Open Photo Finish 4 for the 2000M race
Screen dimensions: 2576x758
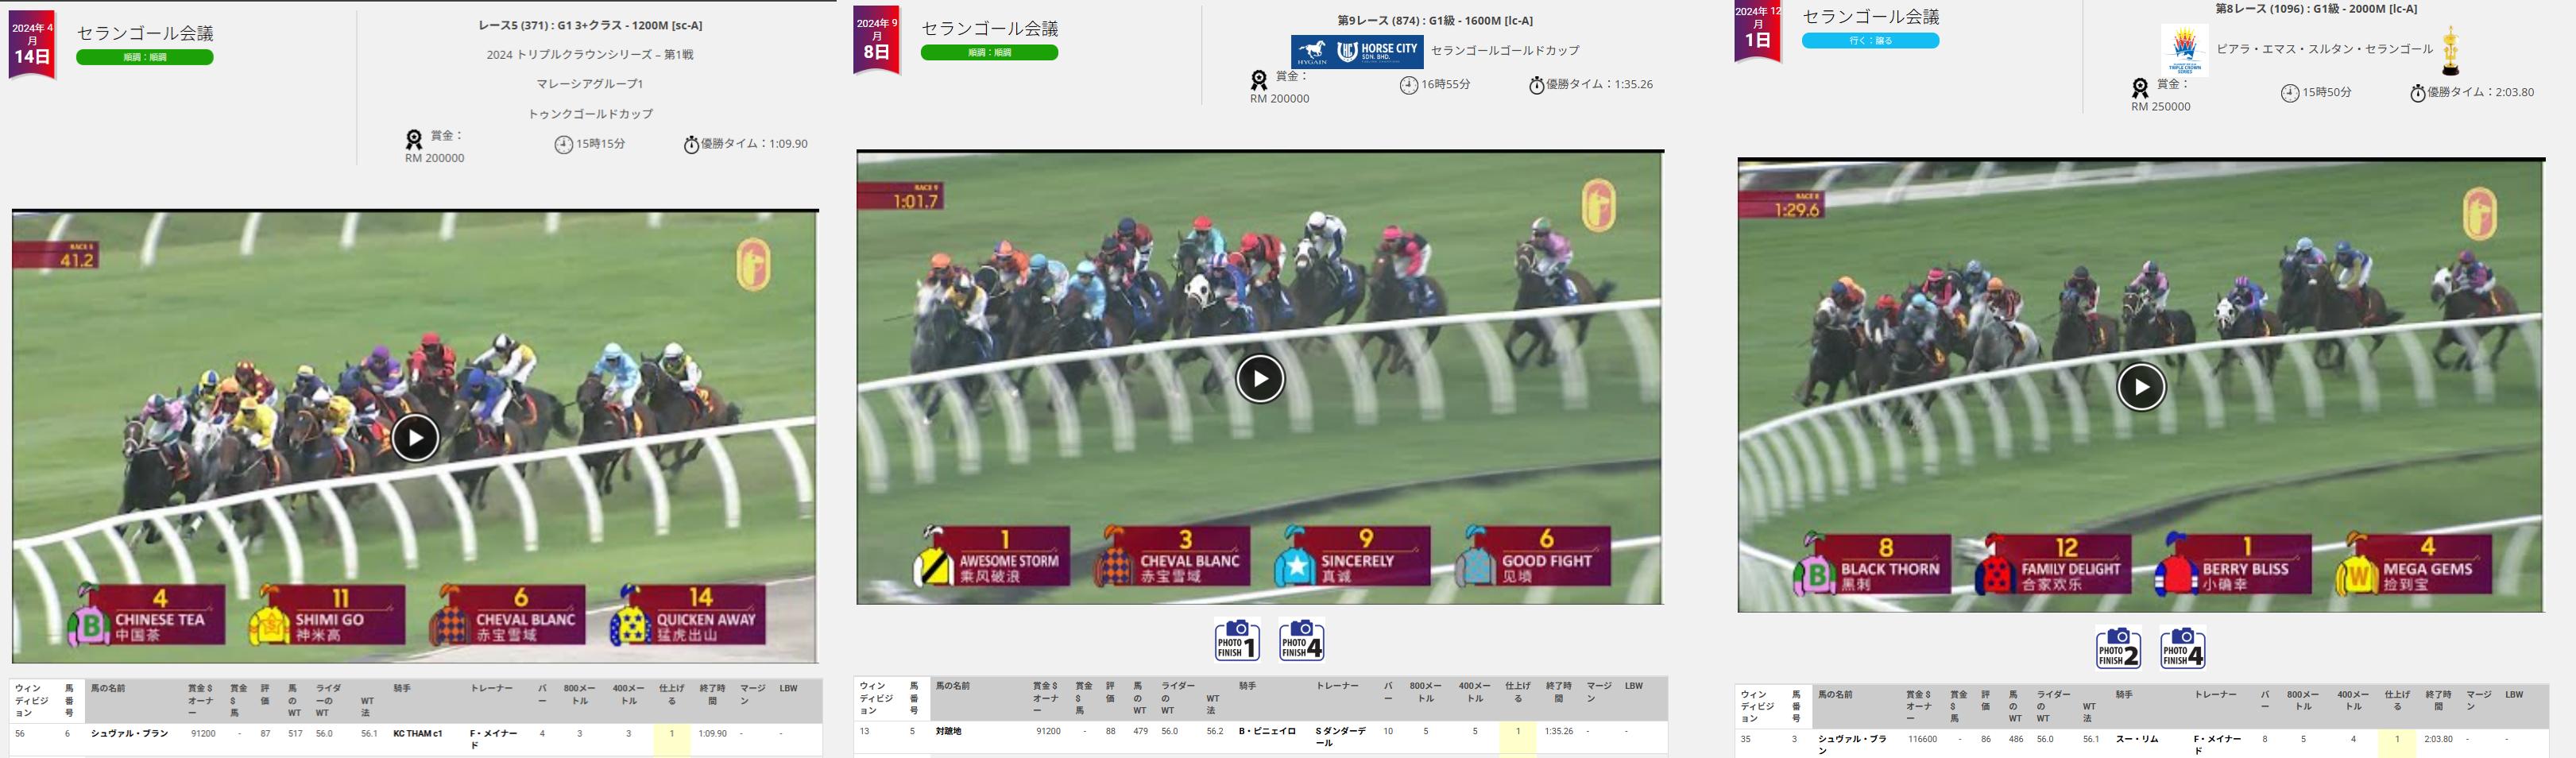[2182, 649]
